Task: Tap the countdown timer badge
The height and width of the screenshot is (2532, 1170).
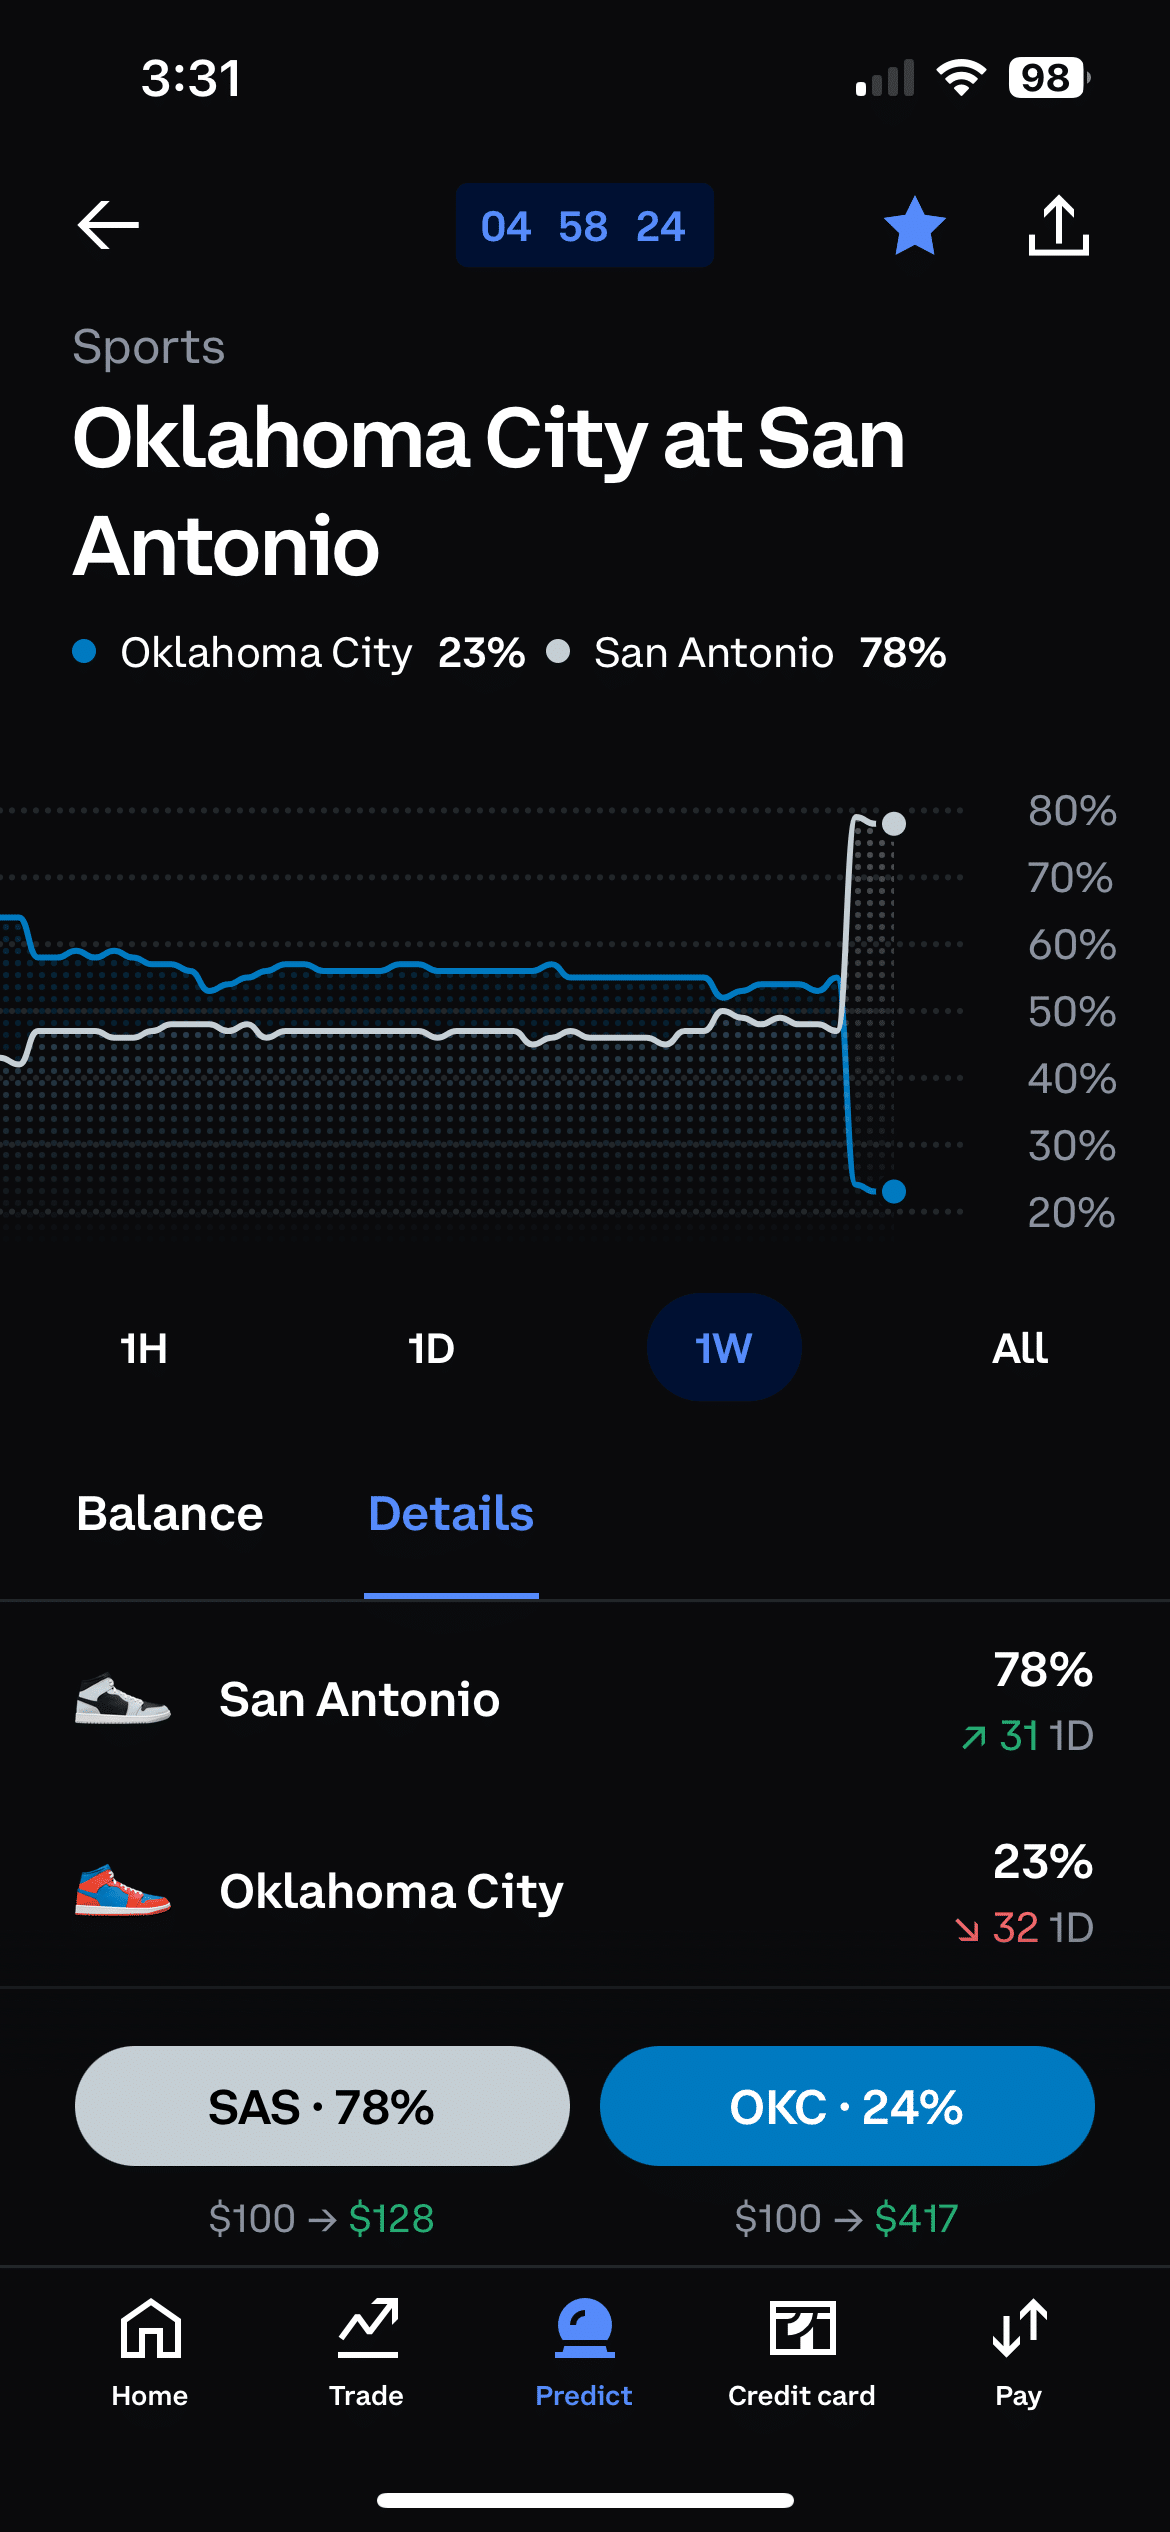Action: pos(584,226)
